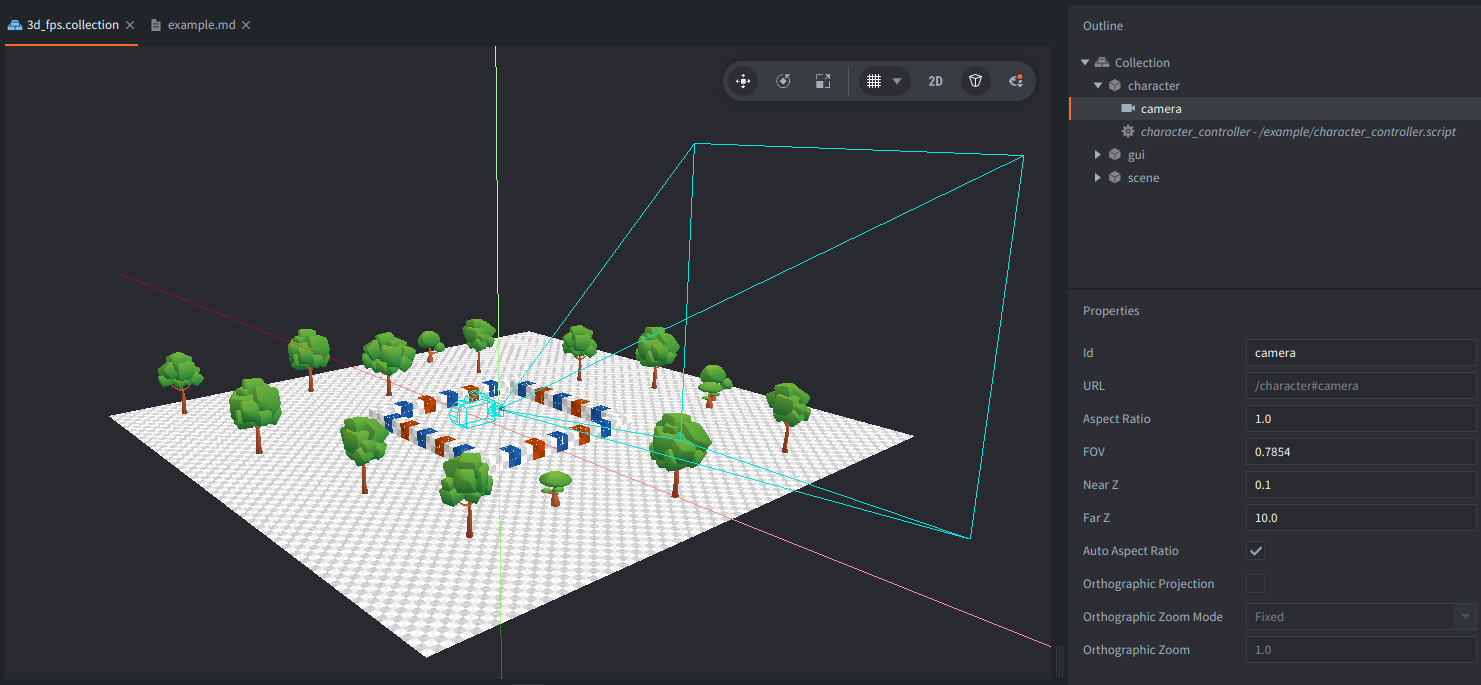
Task: Enable the Orthographic Projection checkbox
Action: [x=1256, y=584]
